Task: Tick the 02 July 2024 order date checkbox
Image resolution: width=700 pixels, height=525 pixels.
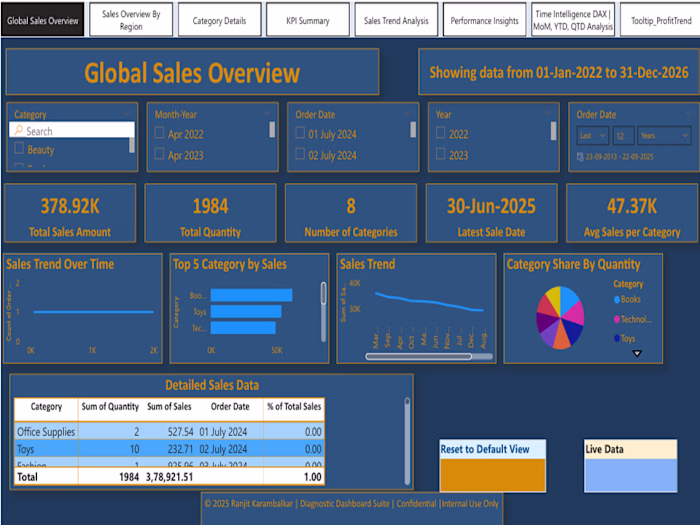Action: click(300, 154)
